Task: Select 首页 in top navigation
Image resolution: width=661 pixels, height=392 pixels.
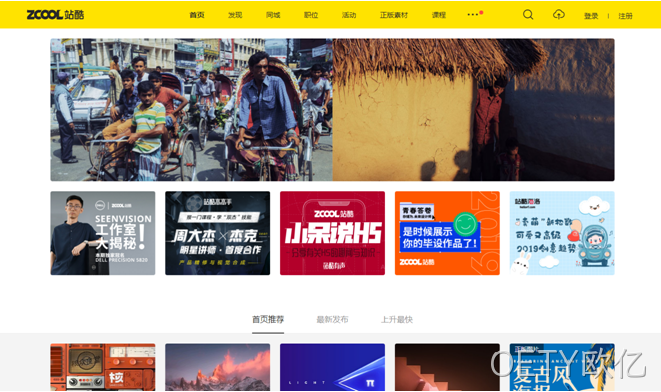Action: (x=197, y=15)
